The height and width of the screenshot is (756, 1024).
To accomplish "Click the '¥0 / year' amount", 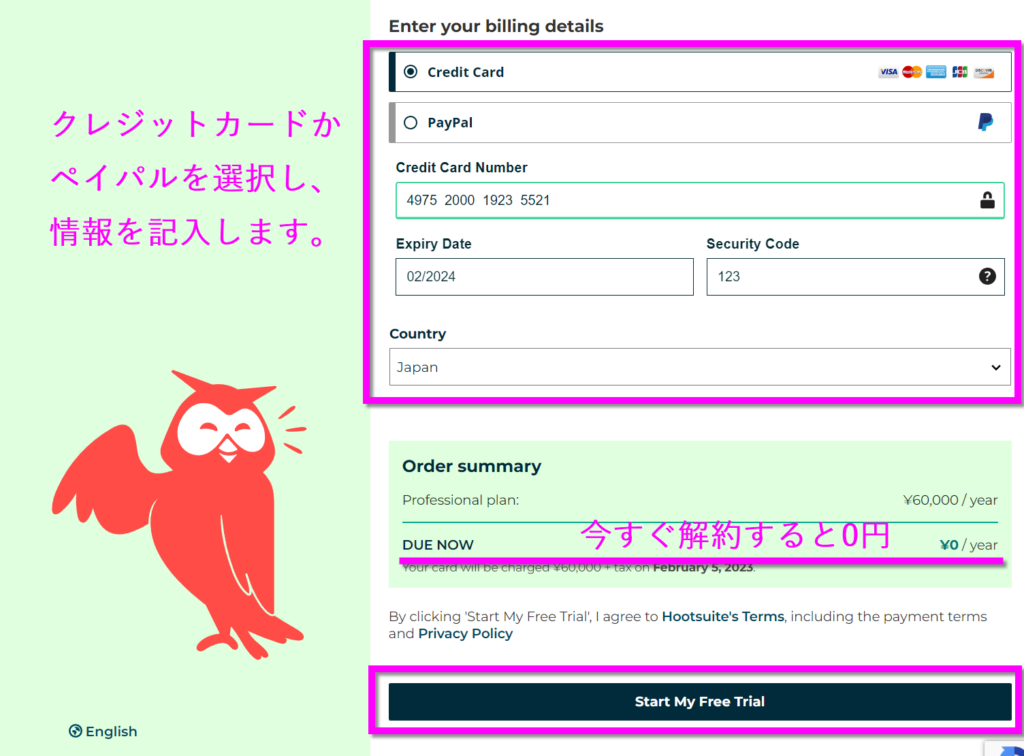I will [x=968, y=545].
